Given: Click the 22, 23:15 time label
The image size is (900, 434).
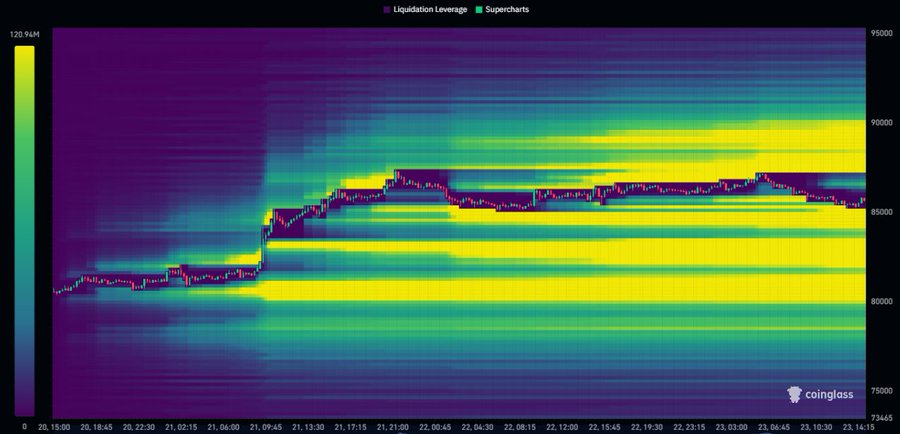Looking at the screenshot, I should click(689, 428).
